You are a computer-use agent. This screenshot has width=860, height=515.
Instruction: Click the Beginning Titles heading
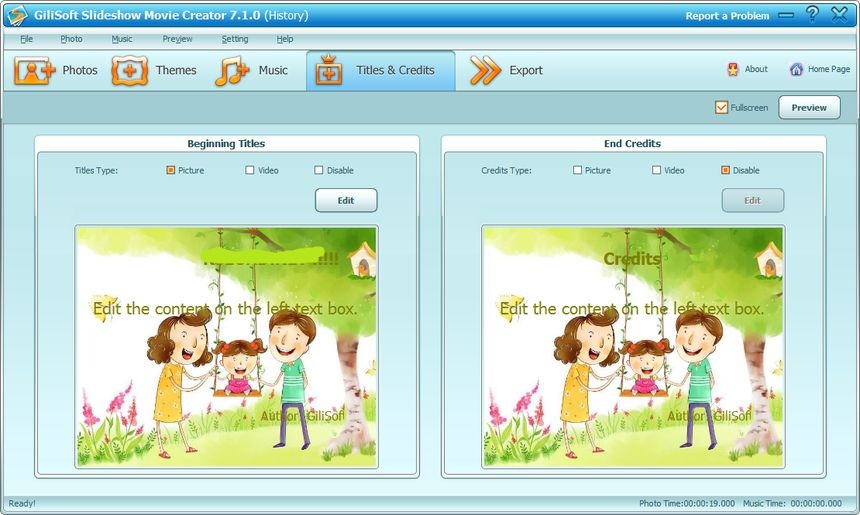(226, 144)
